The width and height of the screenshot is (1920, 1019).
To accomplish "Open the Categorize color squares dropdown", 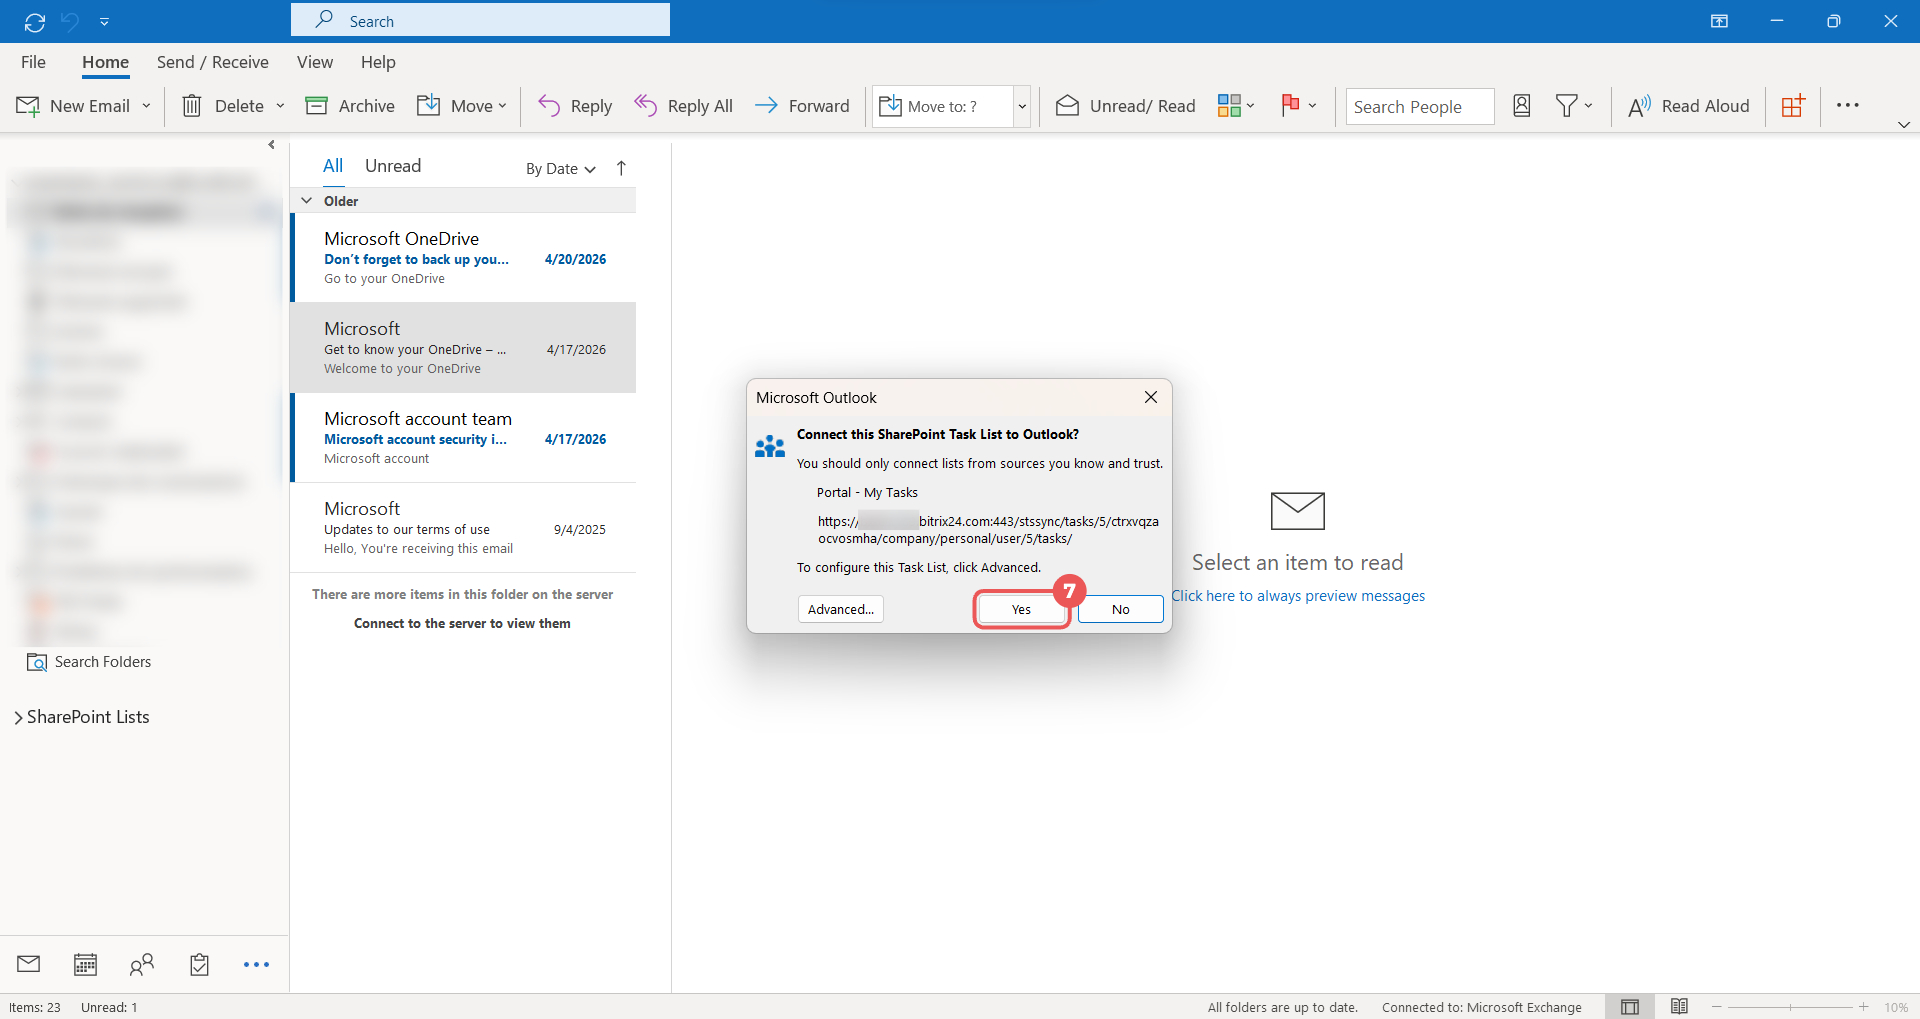I will pos(1236,106).
